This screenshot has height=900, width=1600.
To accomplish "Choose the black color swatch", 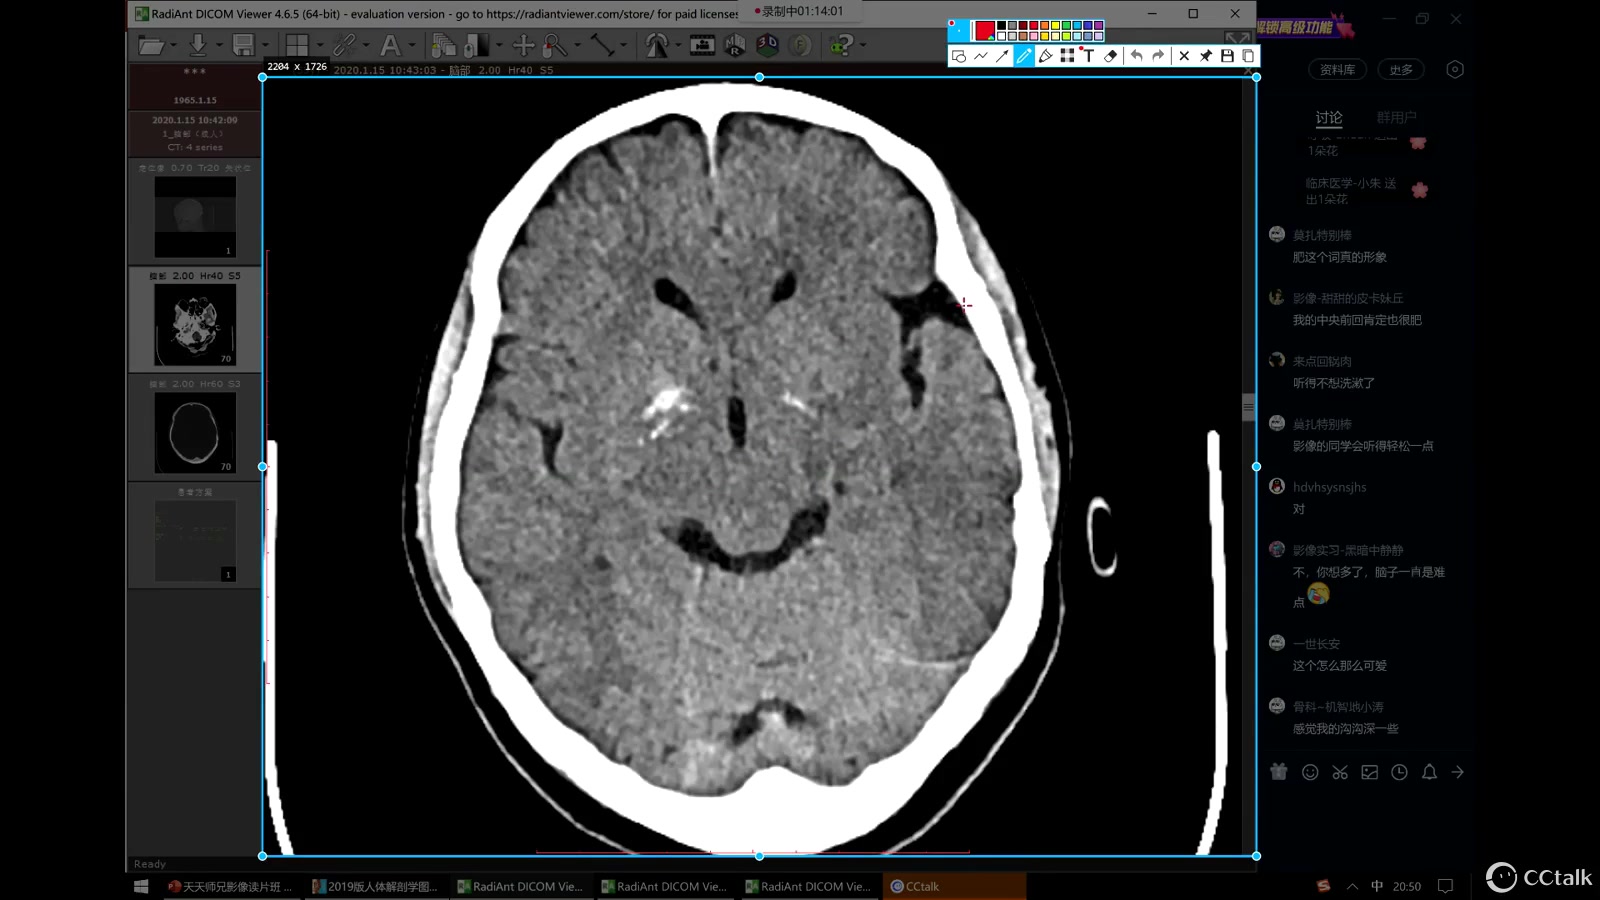I will point(1001,25).
